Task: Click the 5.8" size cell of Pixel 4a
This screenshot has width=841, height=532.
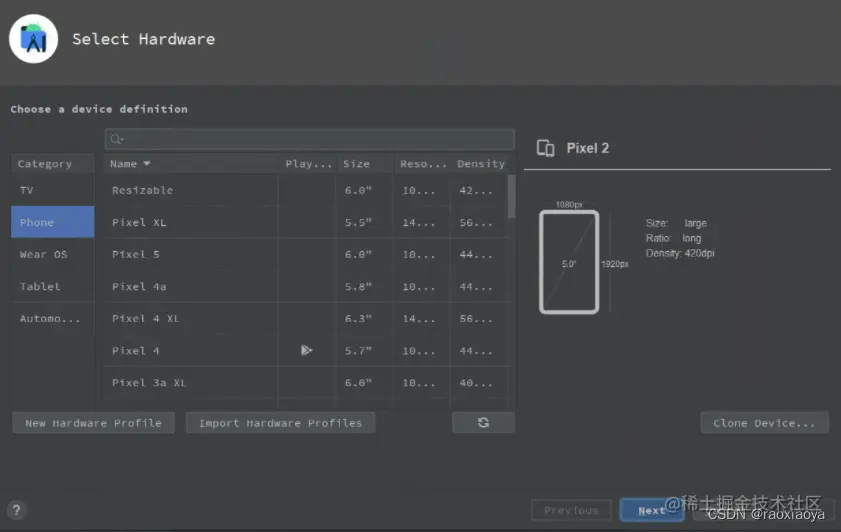Action: pyautogui.click(x=365, y=286)
